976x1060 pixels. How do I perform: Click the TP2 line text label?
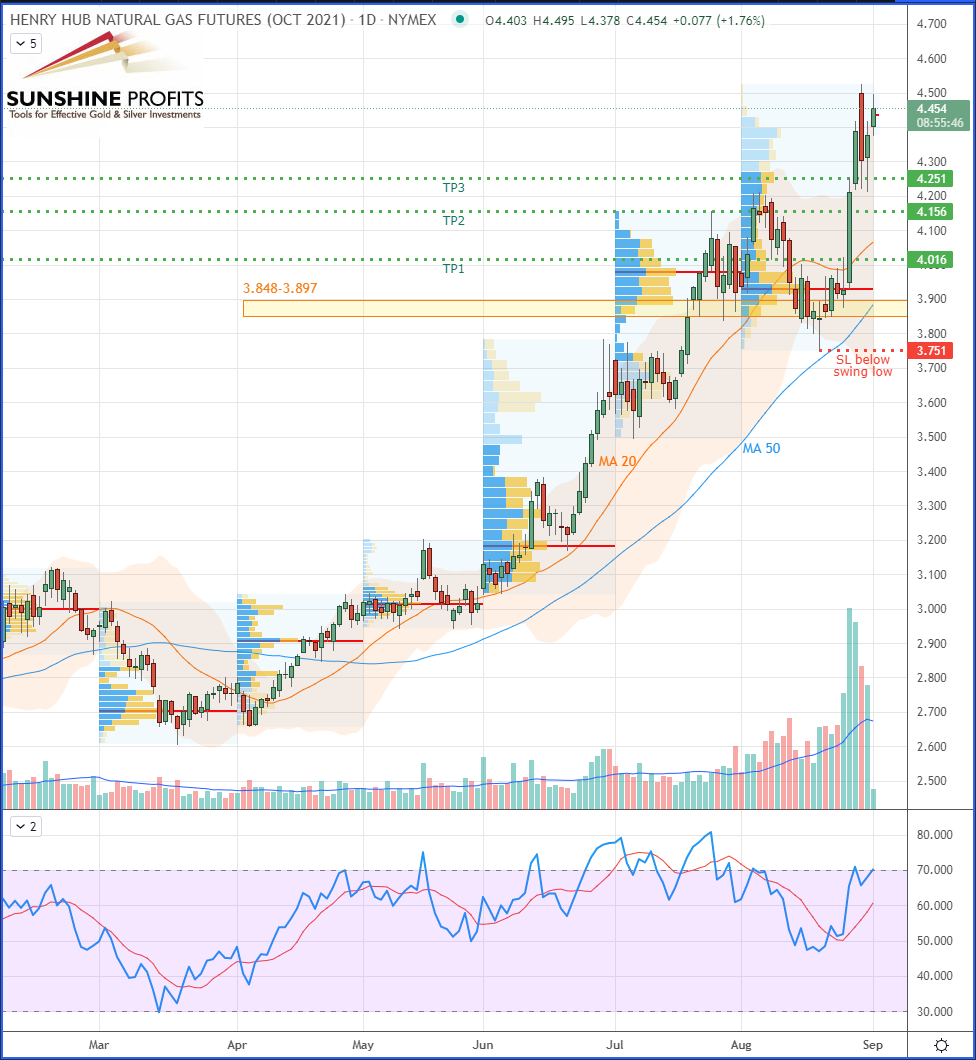[x=454, y=221]
